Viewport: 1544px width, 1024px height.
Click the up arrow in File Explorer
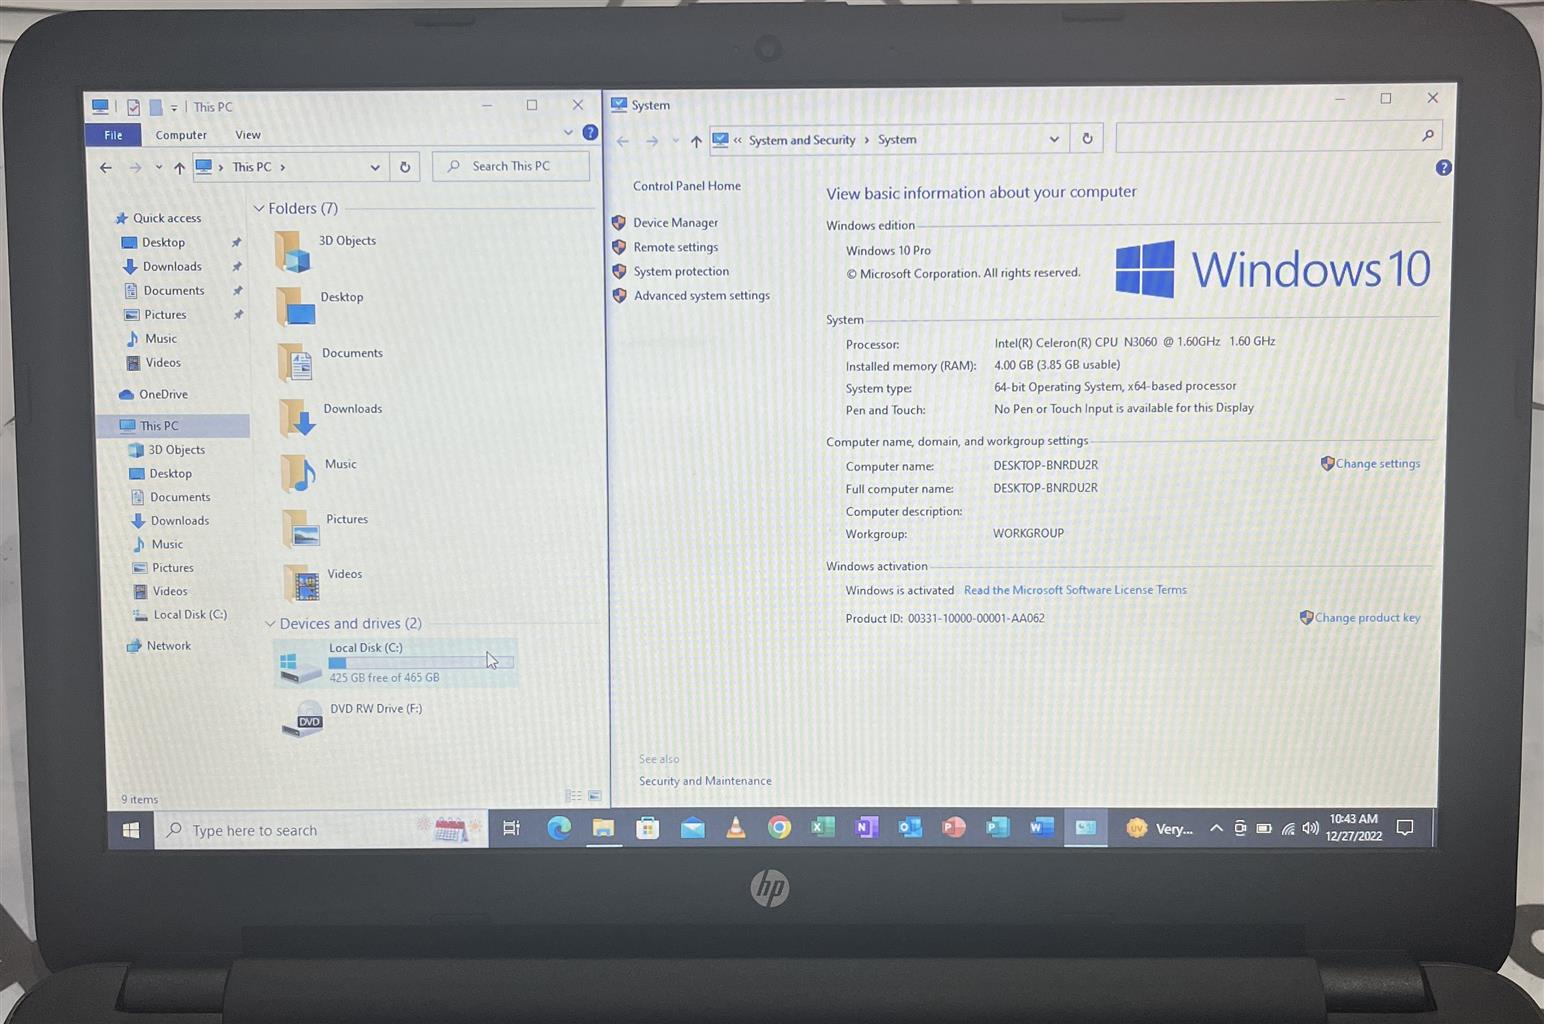(x=179, y=168)
